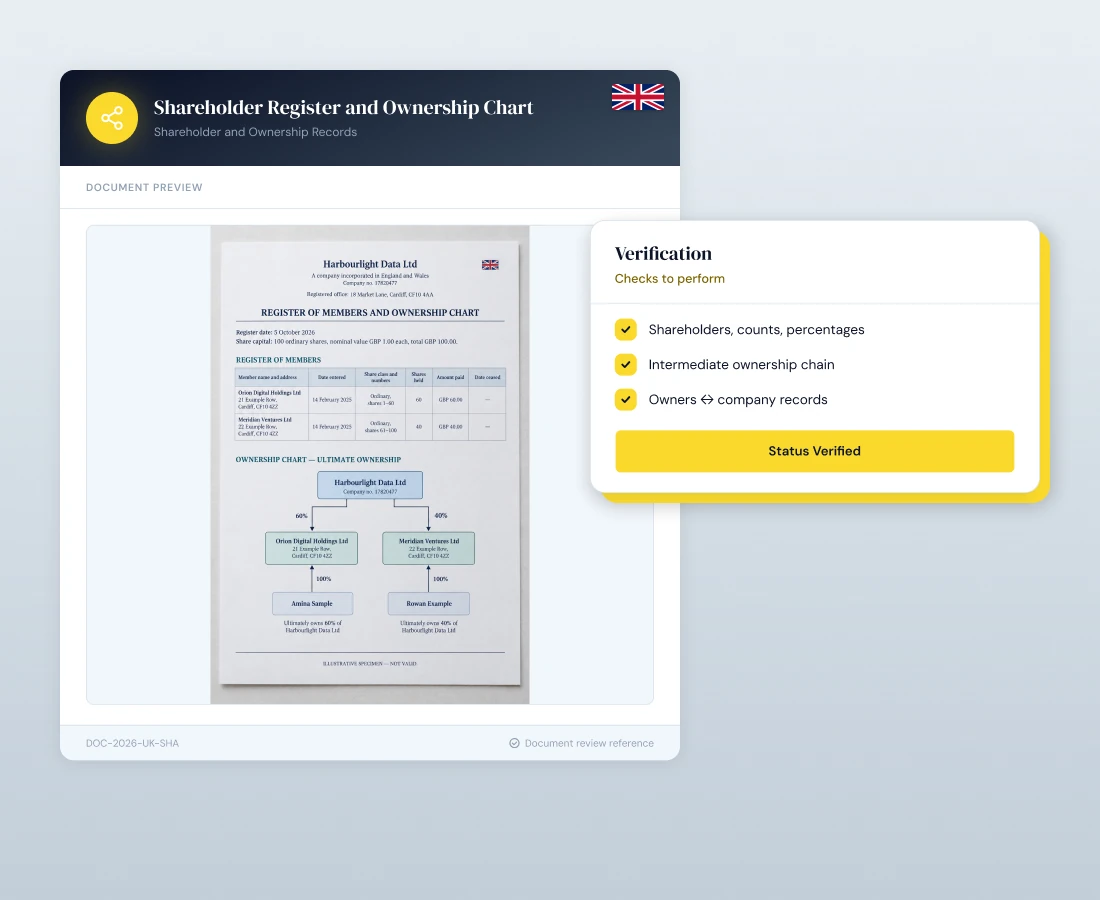This screenshot has width=1100, height=900.
Task: Click OWNERSHIP CHART — ULTIMATE OWNERSHIP heading
Action: pyautogui.click(x=318, y=459)
